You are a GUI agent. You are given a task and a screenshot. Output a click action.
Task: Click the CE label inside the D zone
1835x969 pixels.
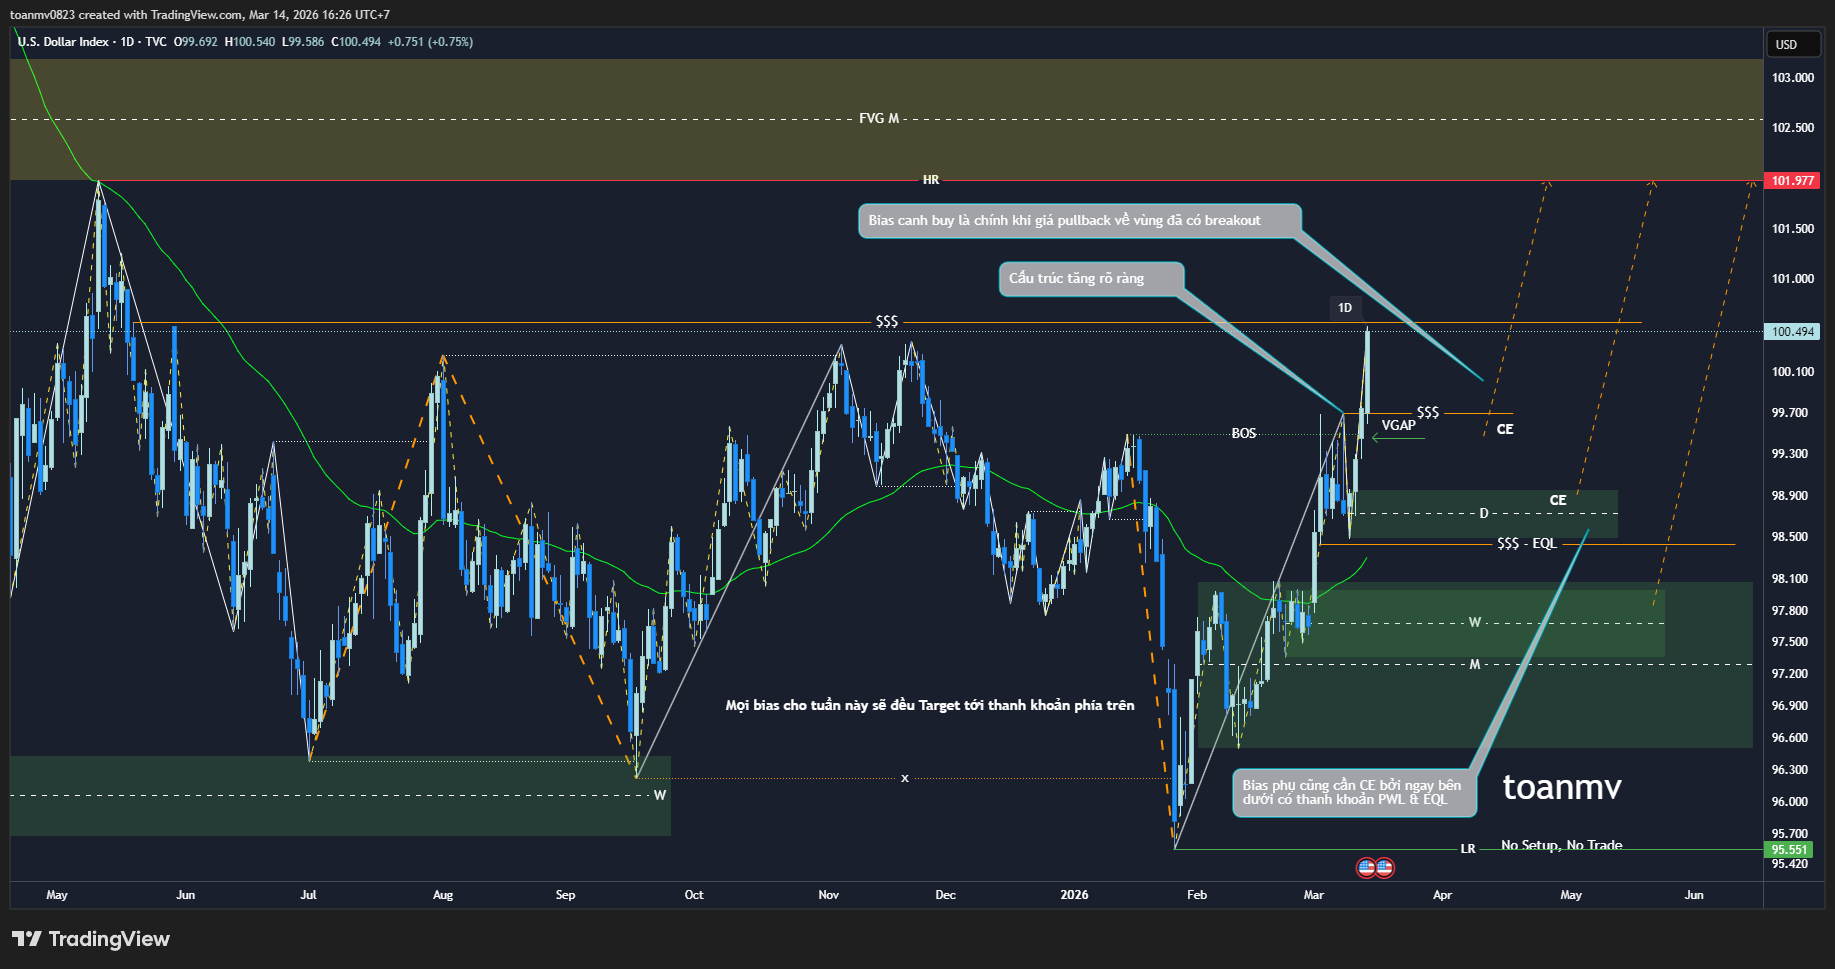click(x=1558, y=500)
